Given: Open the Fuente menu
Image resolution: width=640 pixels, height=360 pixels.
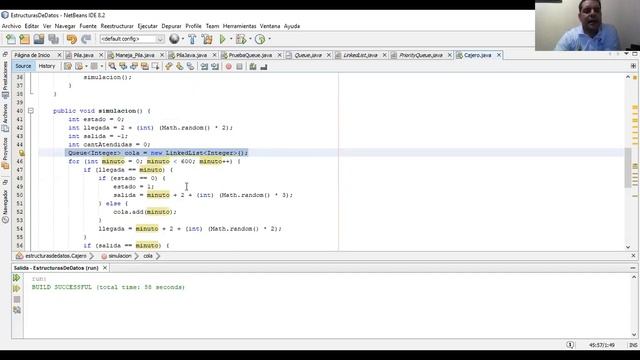Looking at the screenshot, I should coord(88,26).
